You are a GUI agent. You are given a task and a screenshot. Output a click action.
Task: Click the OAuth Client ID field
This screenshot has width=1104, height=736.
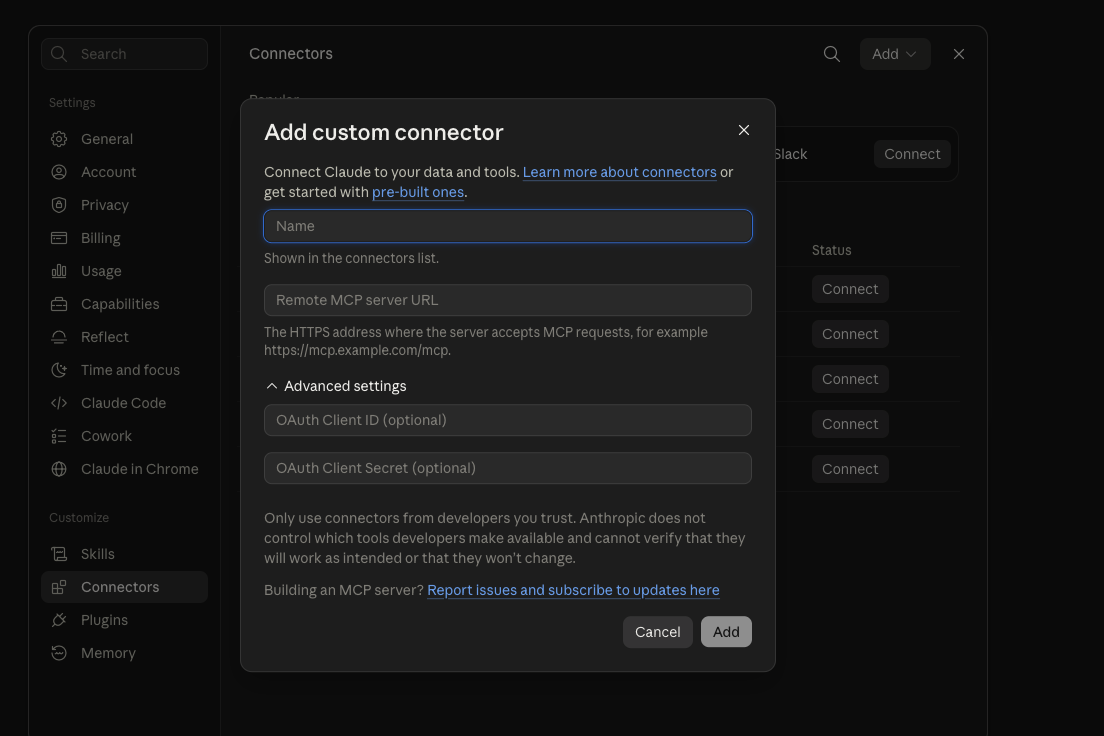(508, 420)
